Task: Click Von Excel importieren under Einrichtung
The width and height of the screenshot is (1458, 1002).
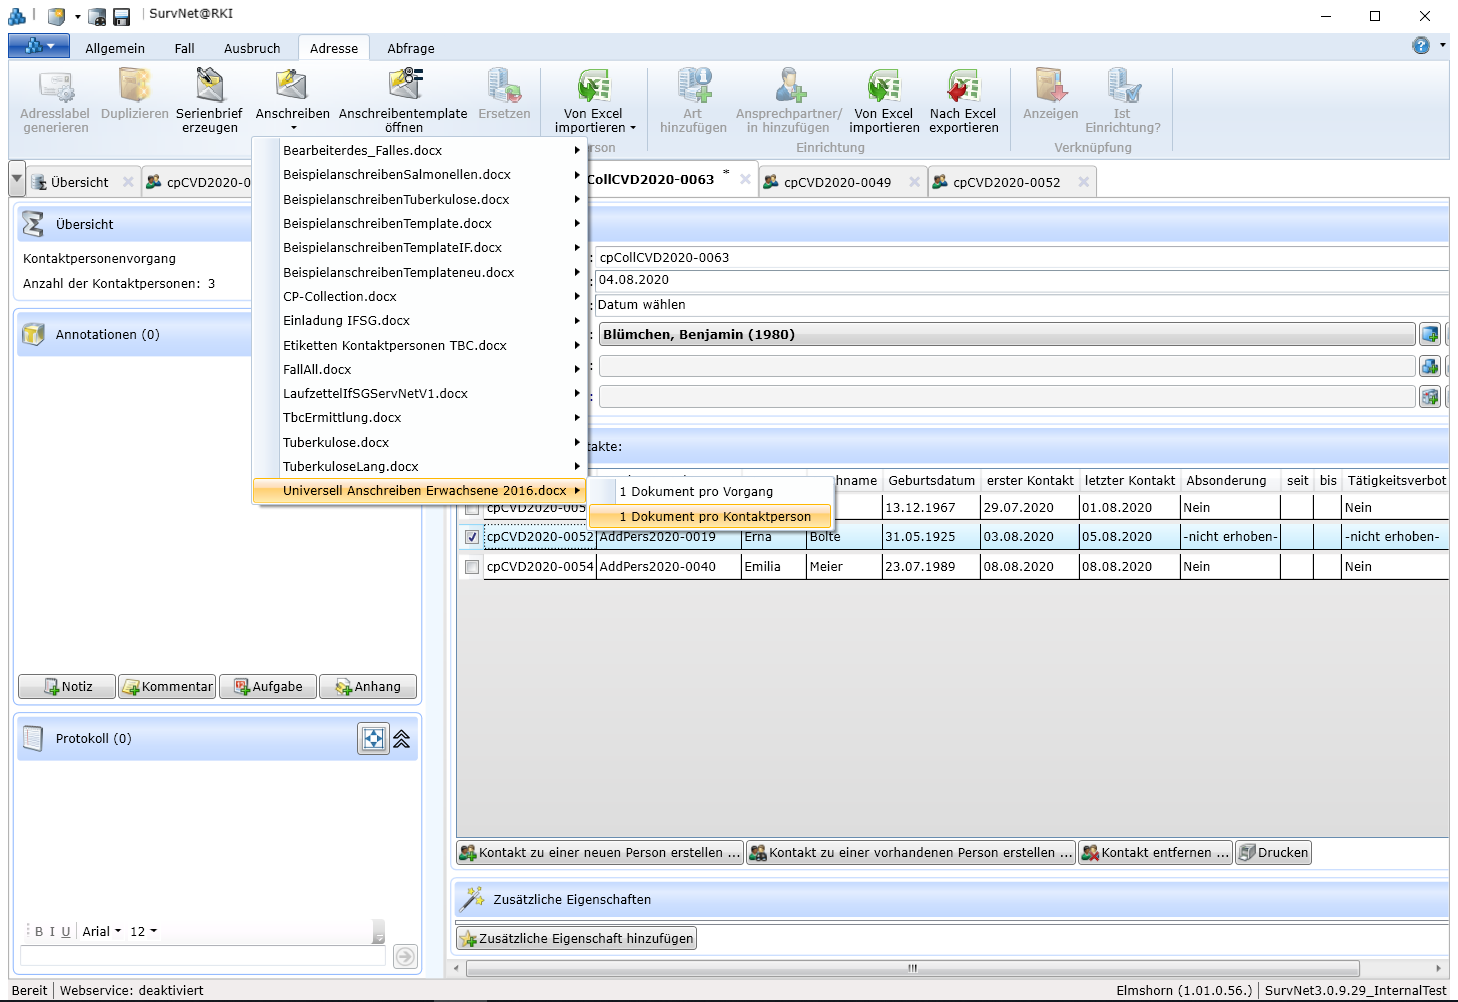Action: pyautogui.click(x=884, y=87)
